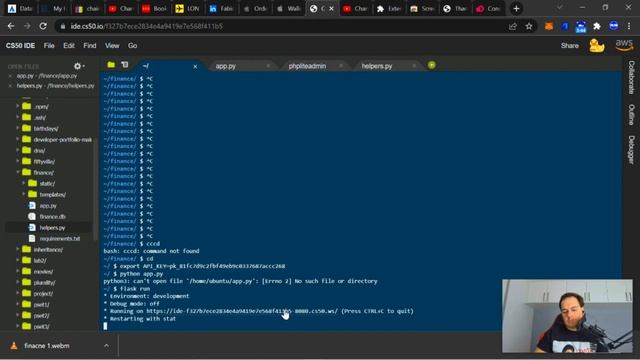Select the lab2/ folder
The width and height of the screenshot is (640, 360).
coord(40,260)
